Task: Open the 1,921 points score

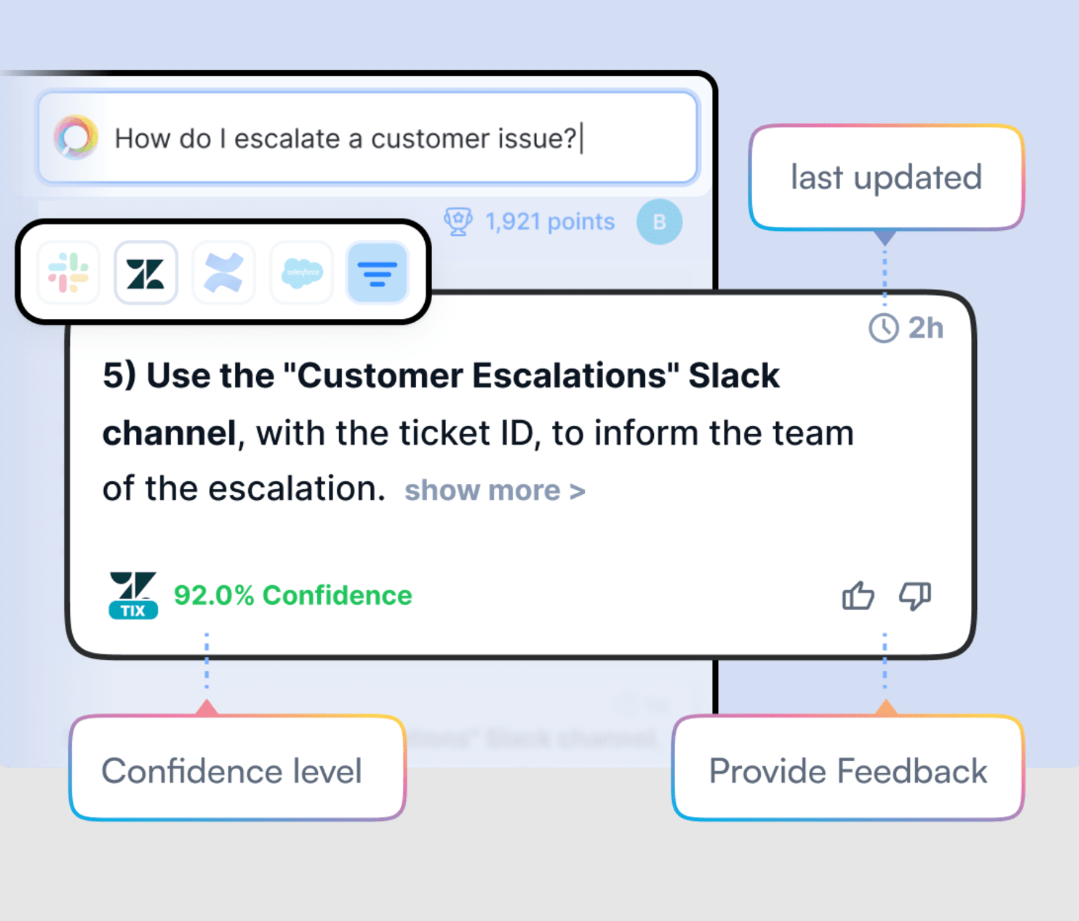Action: click(x=550, y=221)
